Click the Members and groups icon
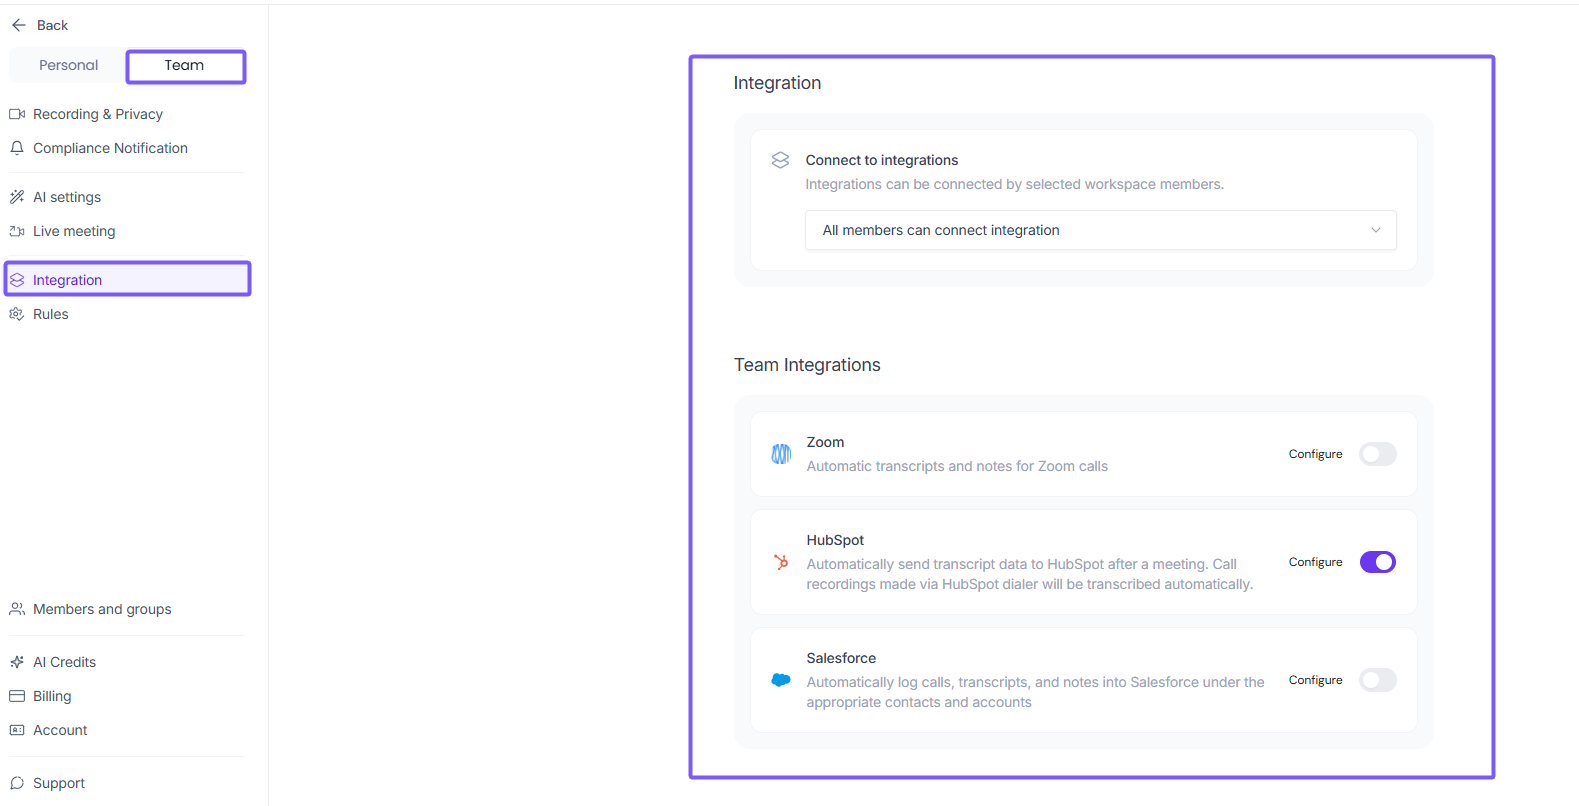 [17, 609]
